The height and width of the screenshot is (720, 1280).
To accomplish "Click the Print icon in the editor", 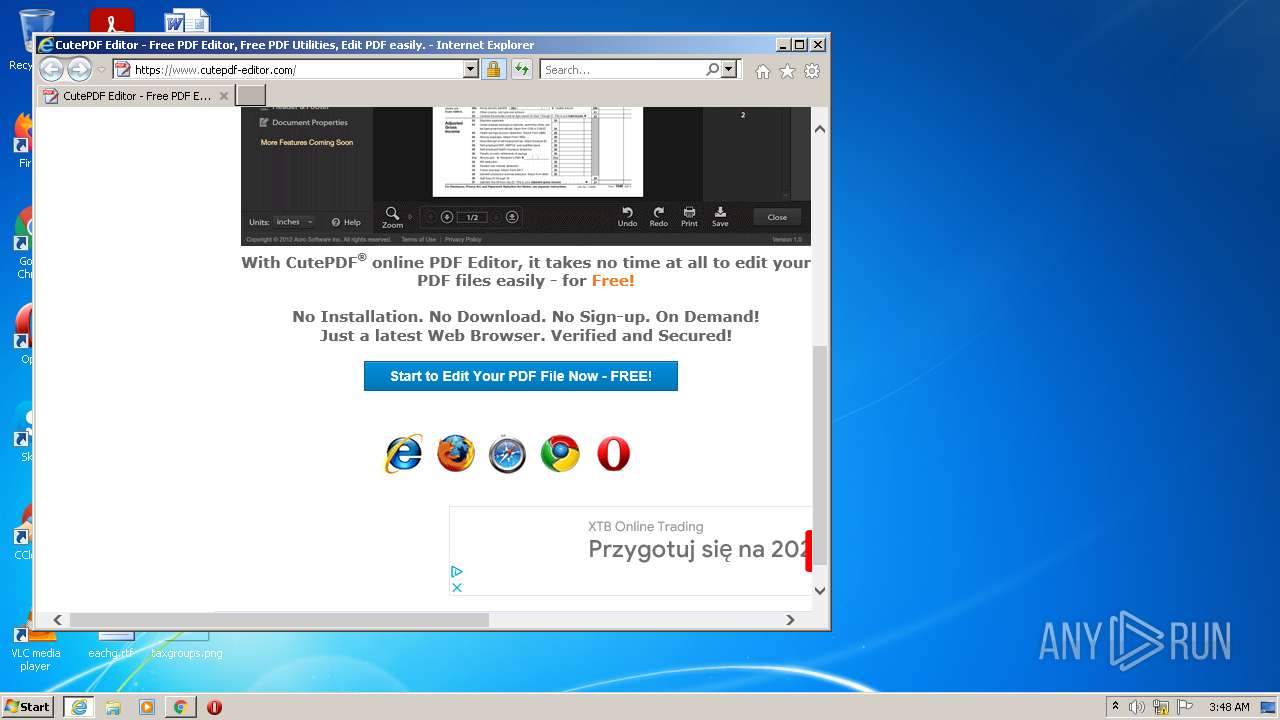I will (x=689, y=217).
